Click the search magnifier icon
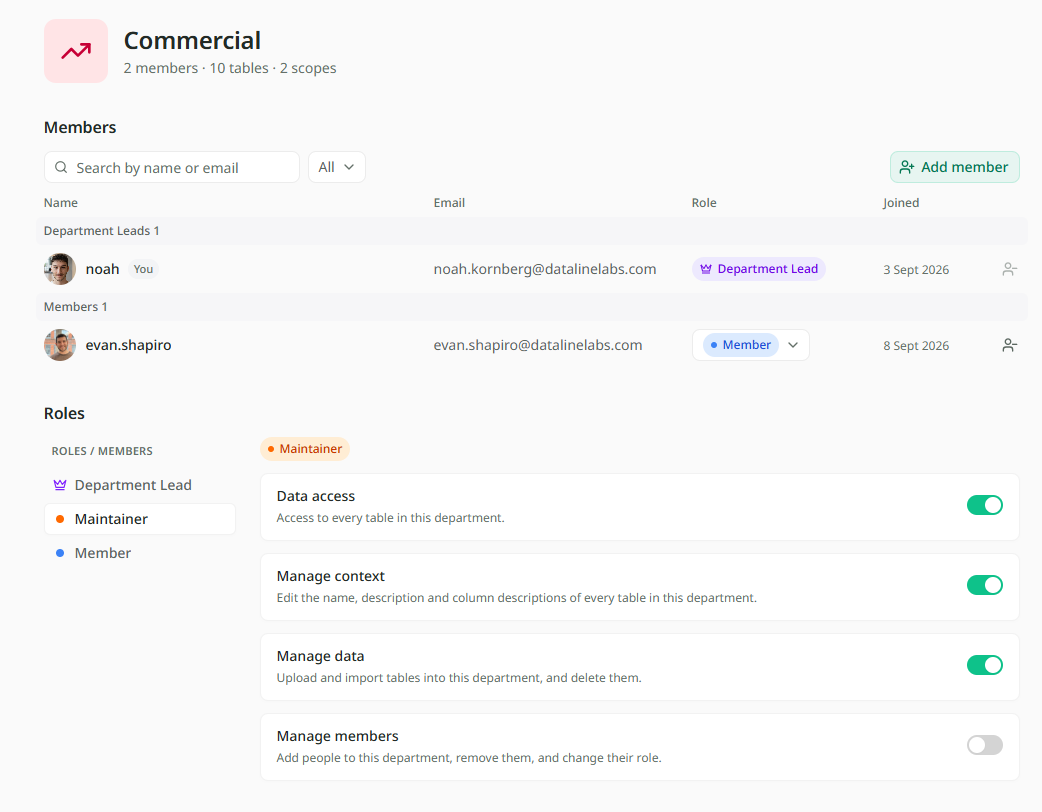 (61, 167)
